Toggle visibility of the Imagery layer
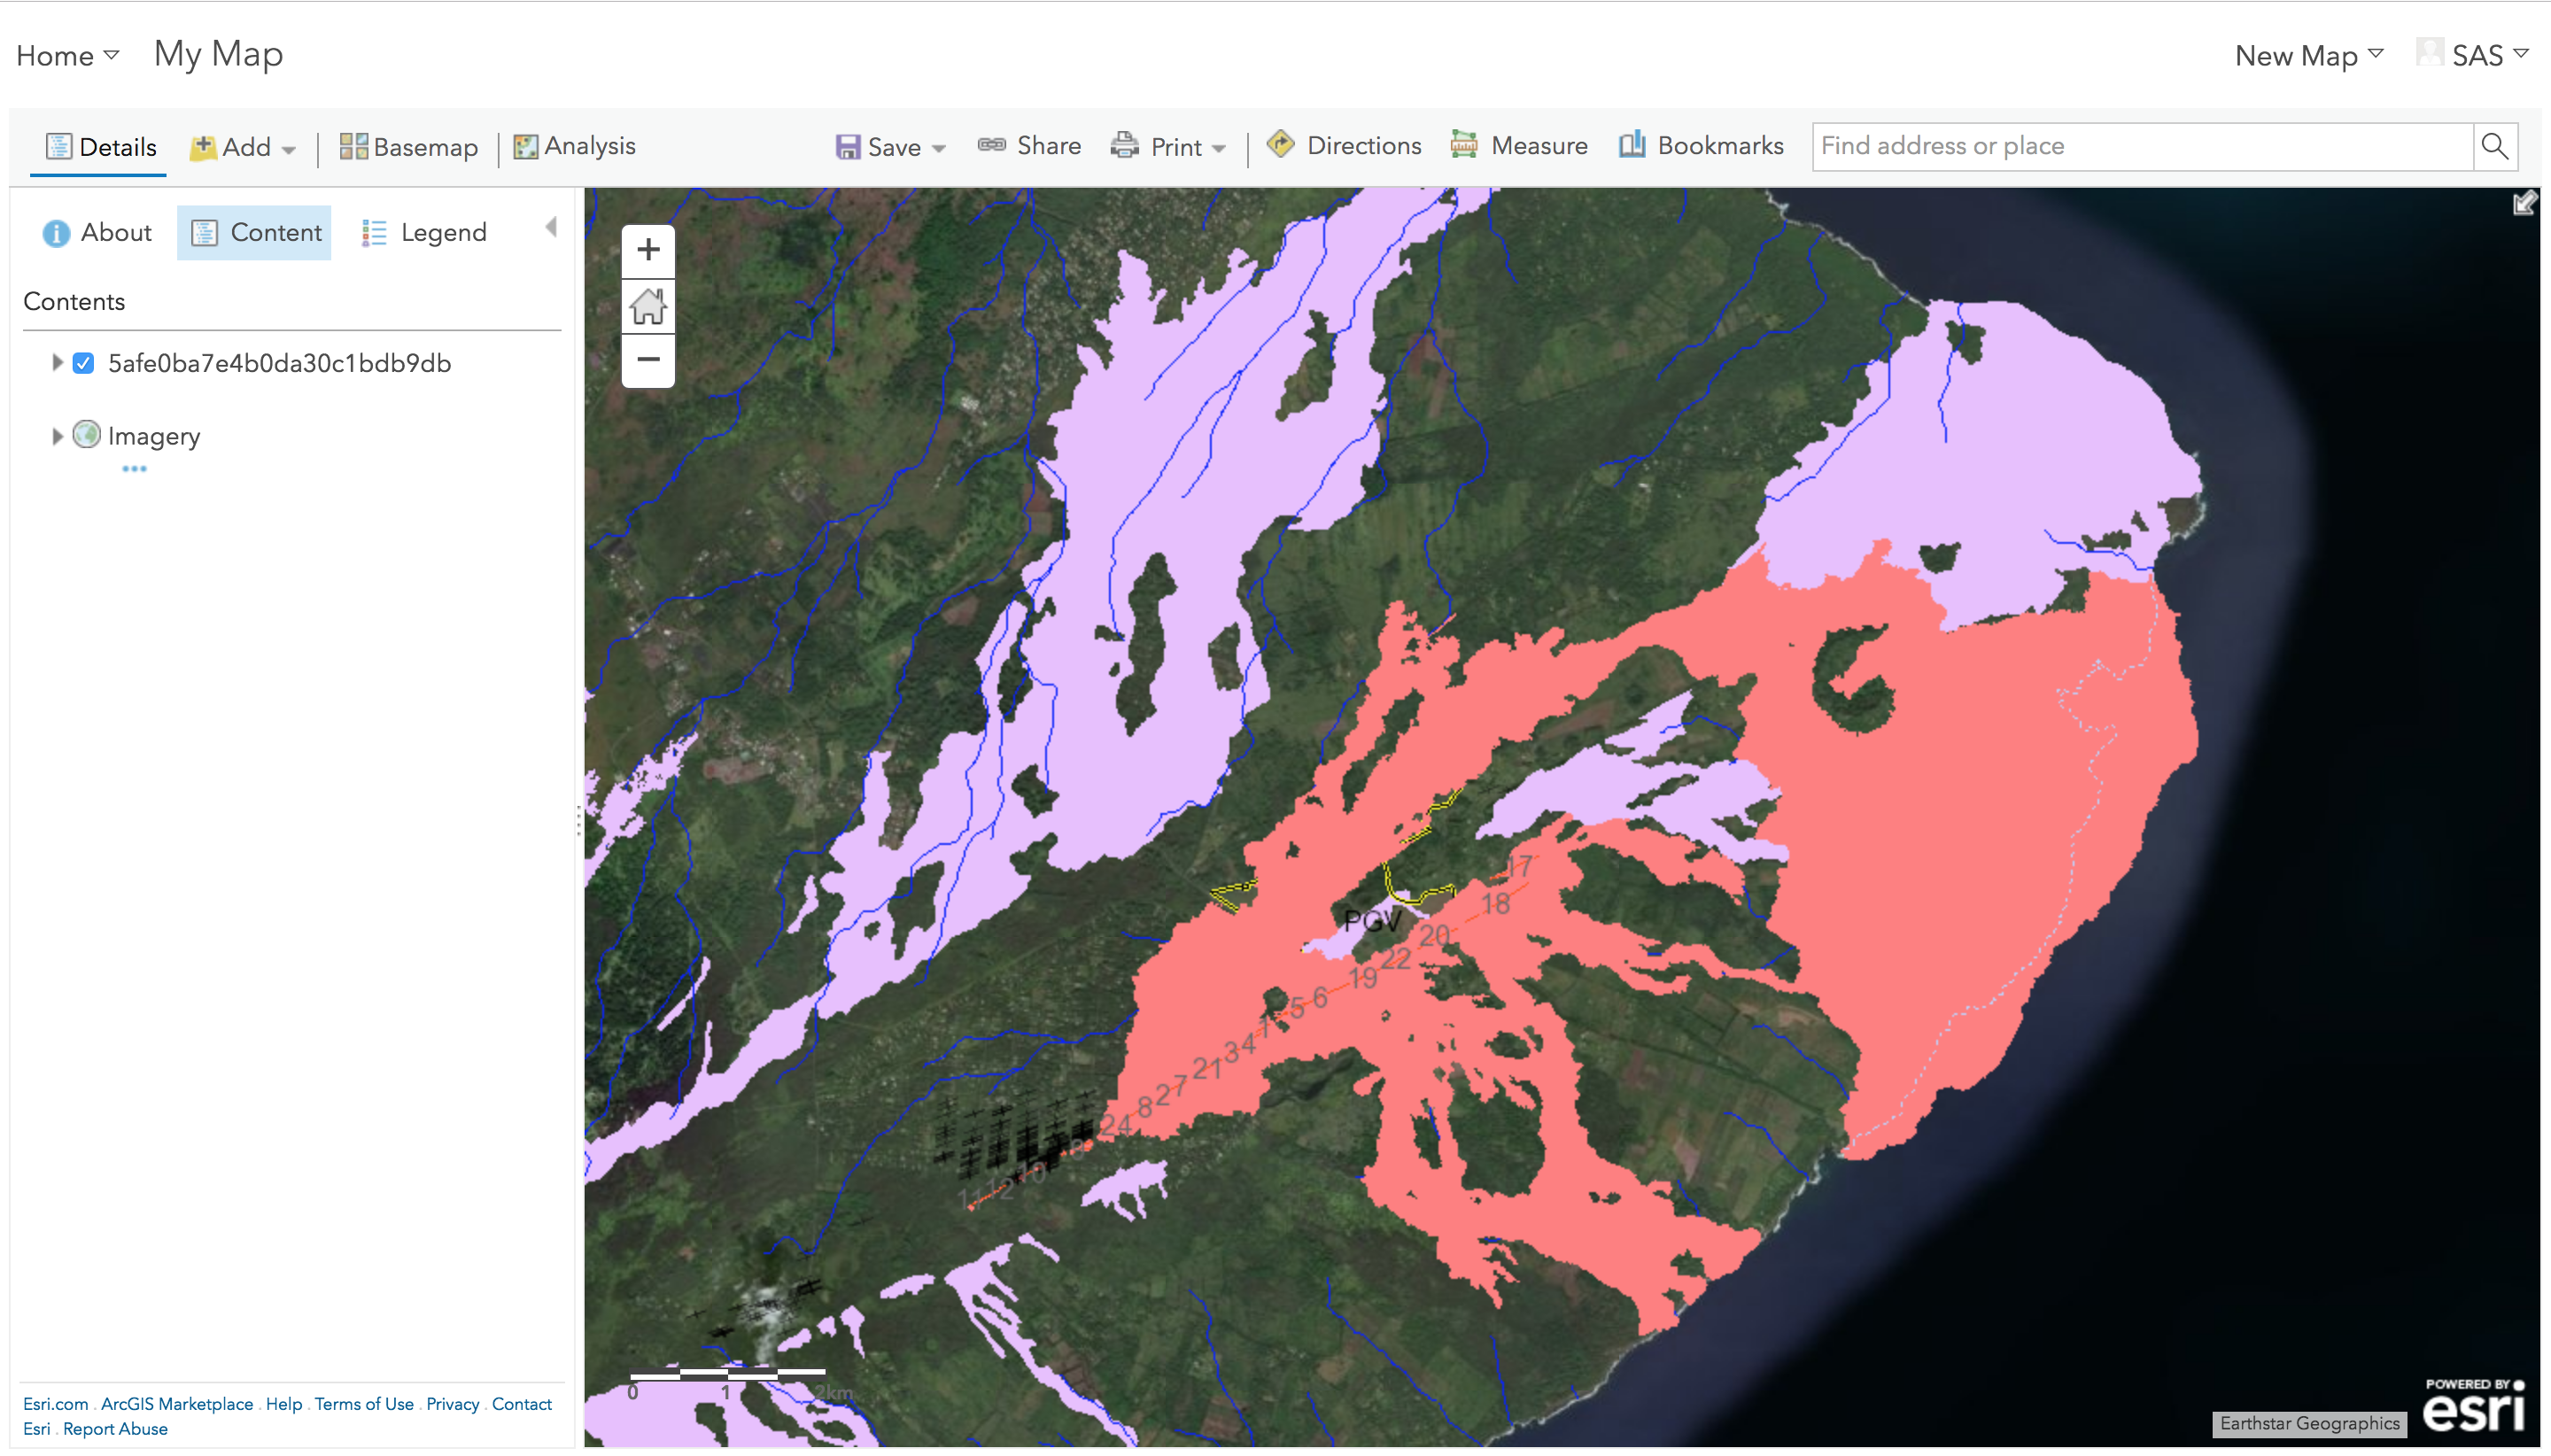The image size is (2551, 1456). pos(87,435)
